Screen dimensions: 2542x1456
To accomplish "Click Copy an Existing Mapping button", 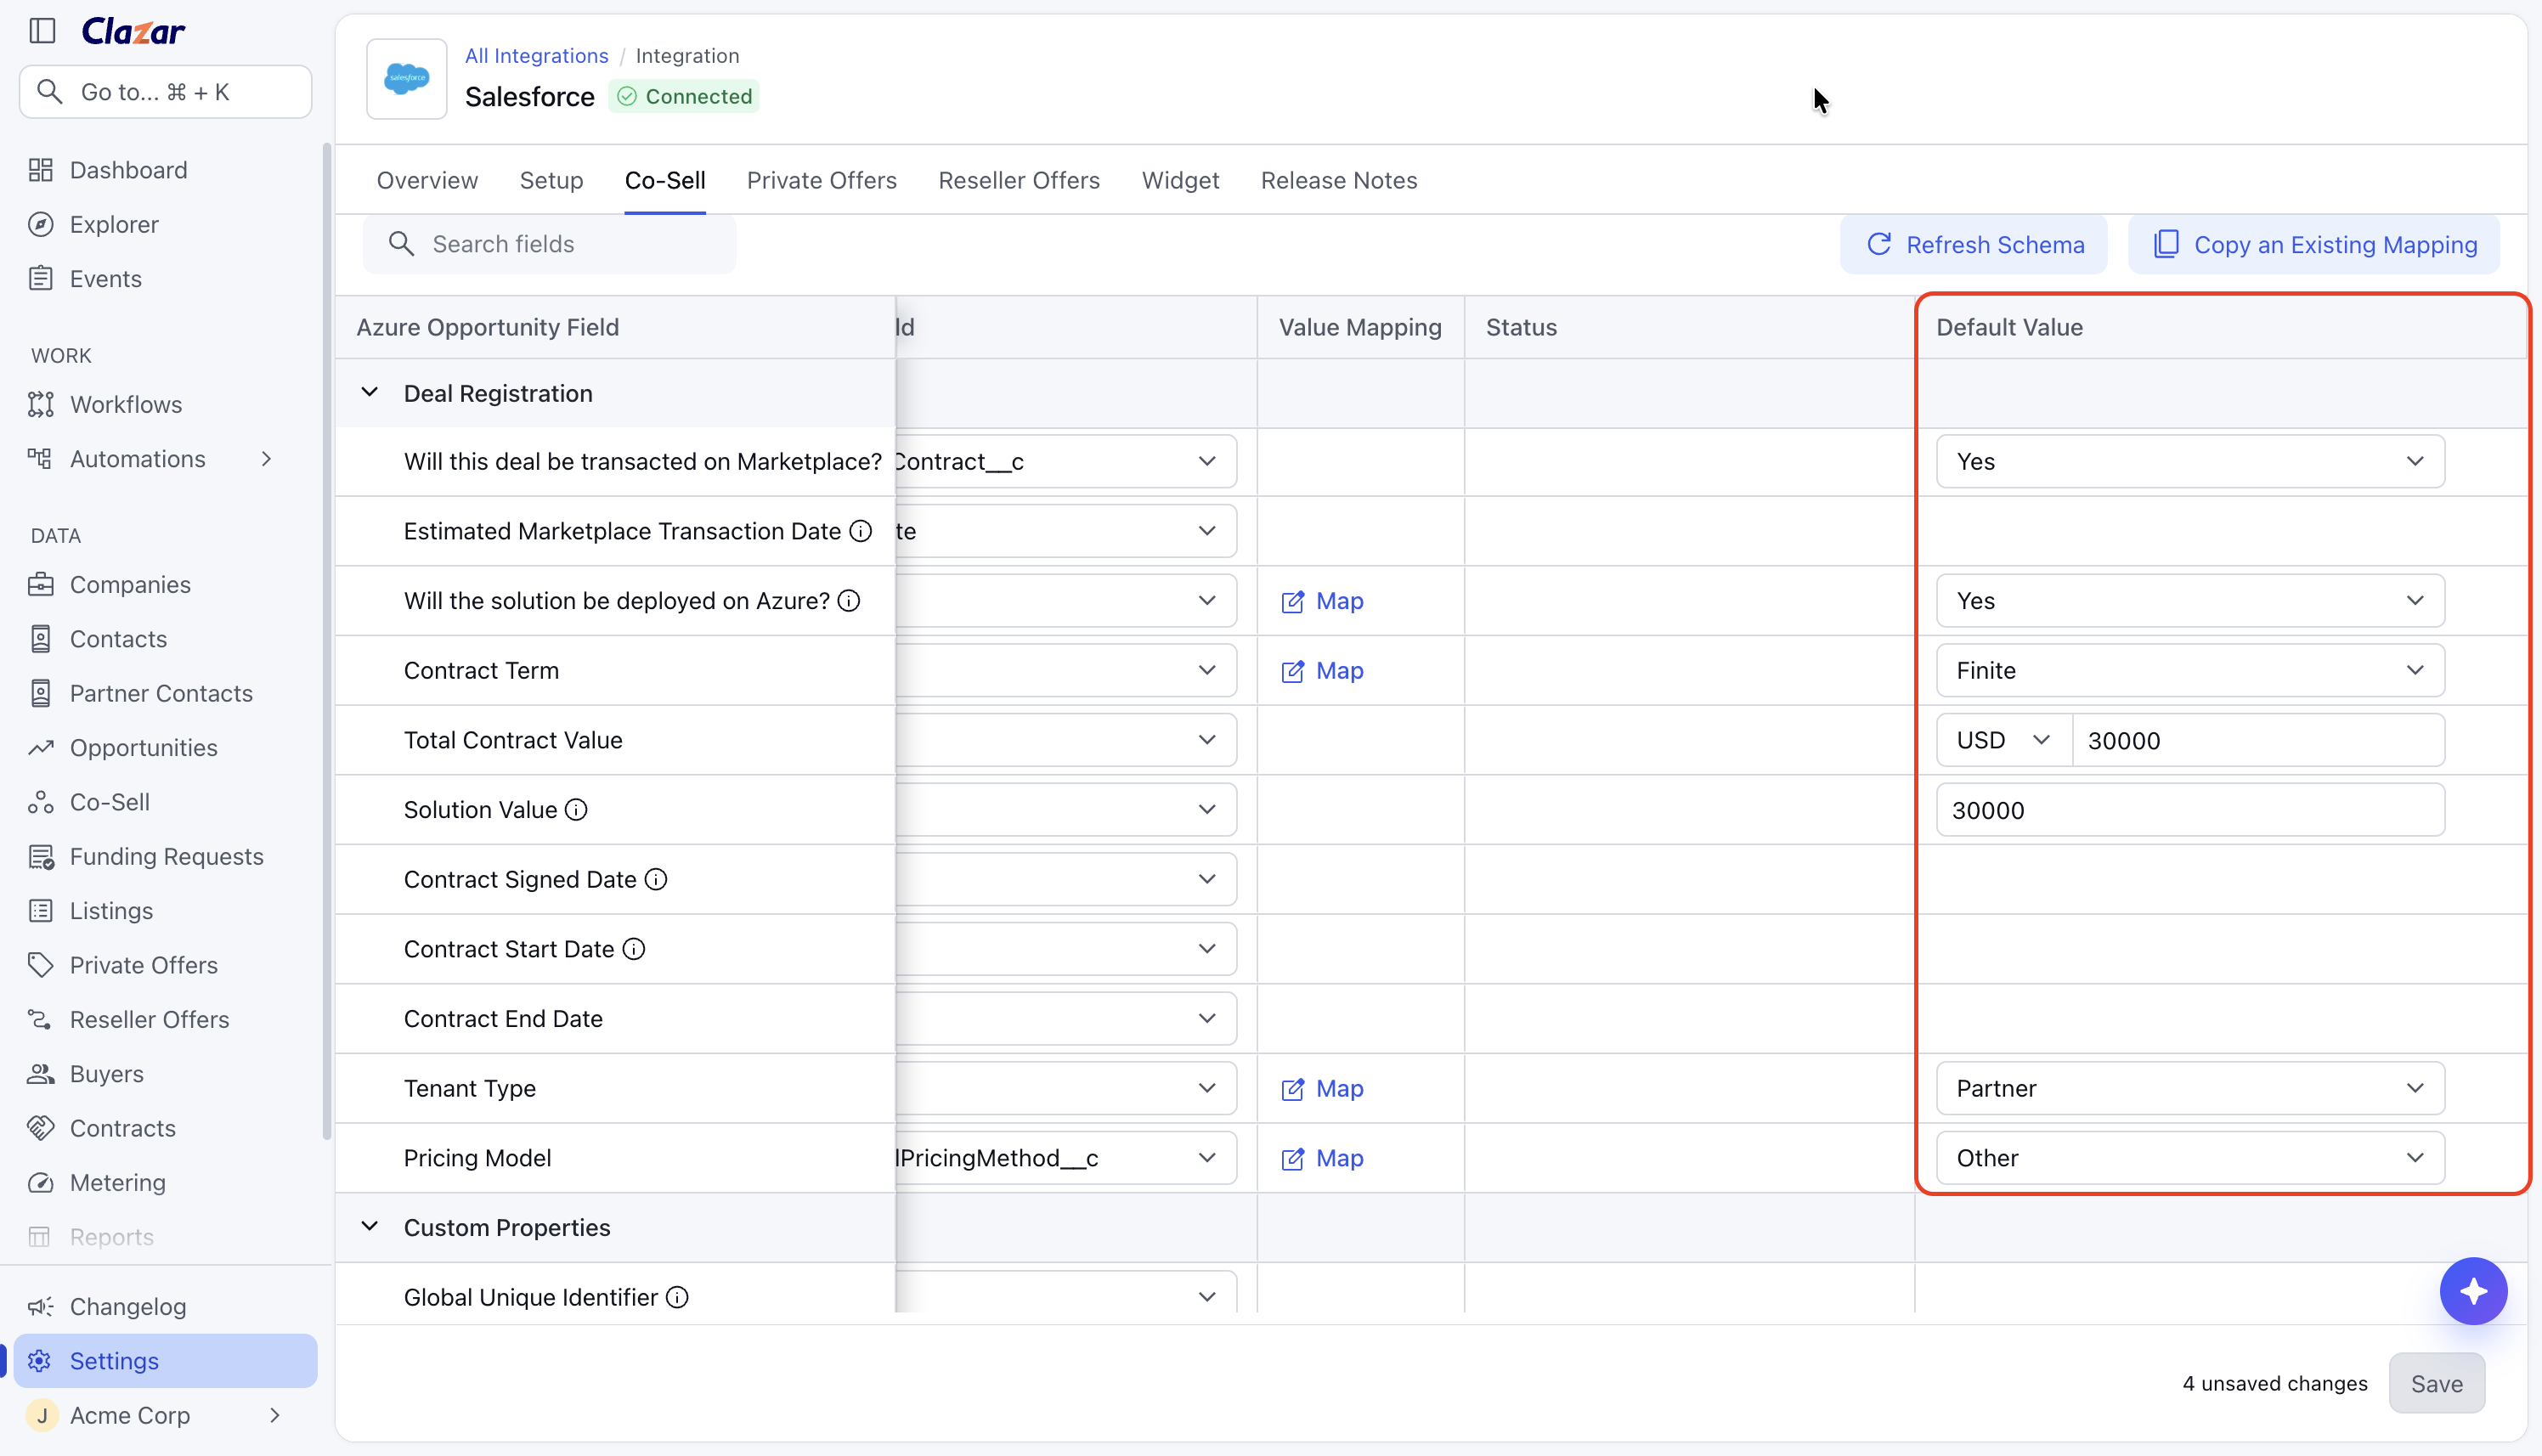I will pyautogui.click(x=2314, y=245).
